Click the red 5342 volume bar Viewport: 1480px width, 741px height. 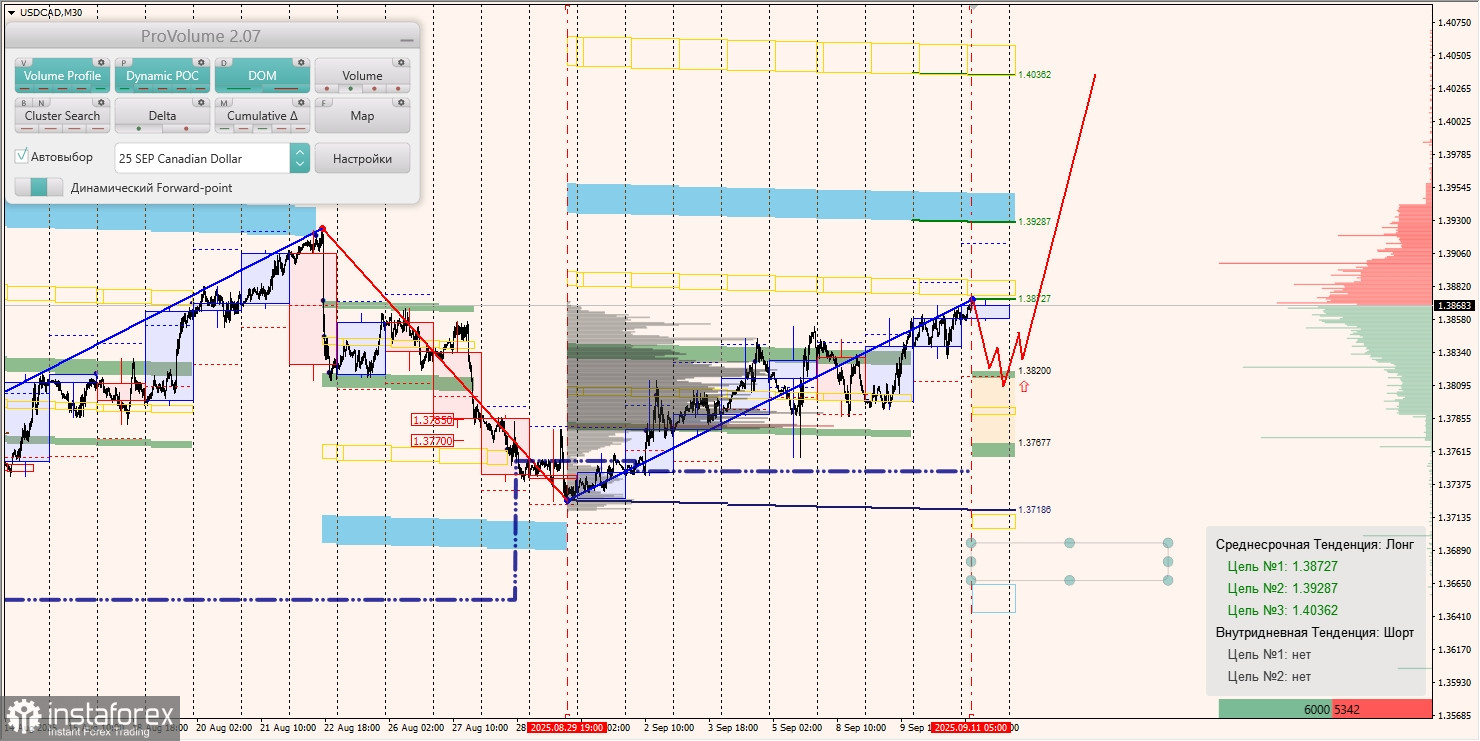coord(1382,709)
